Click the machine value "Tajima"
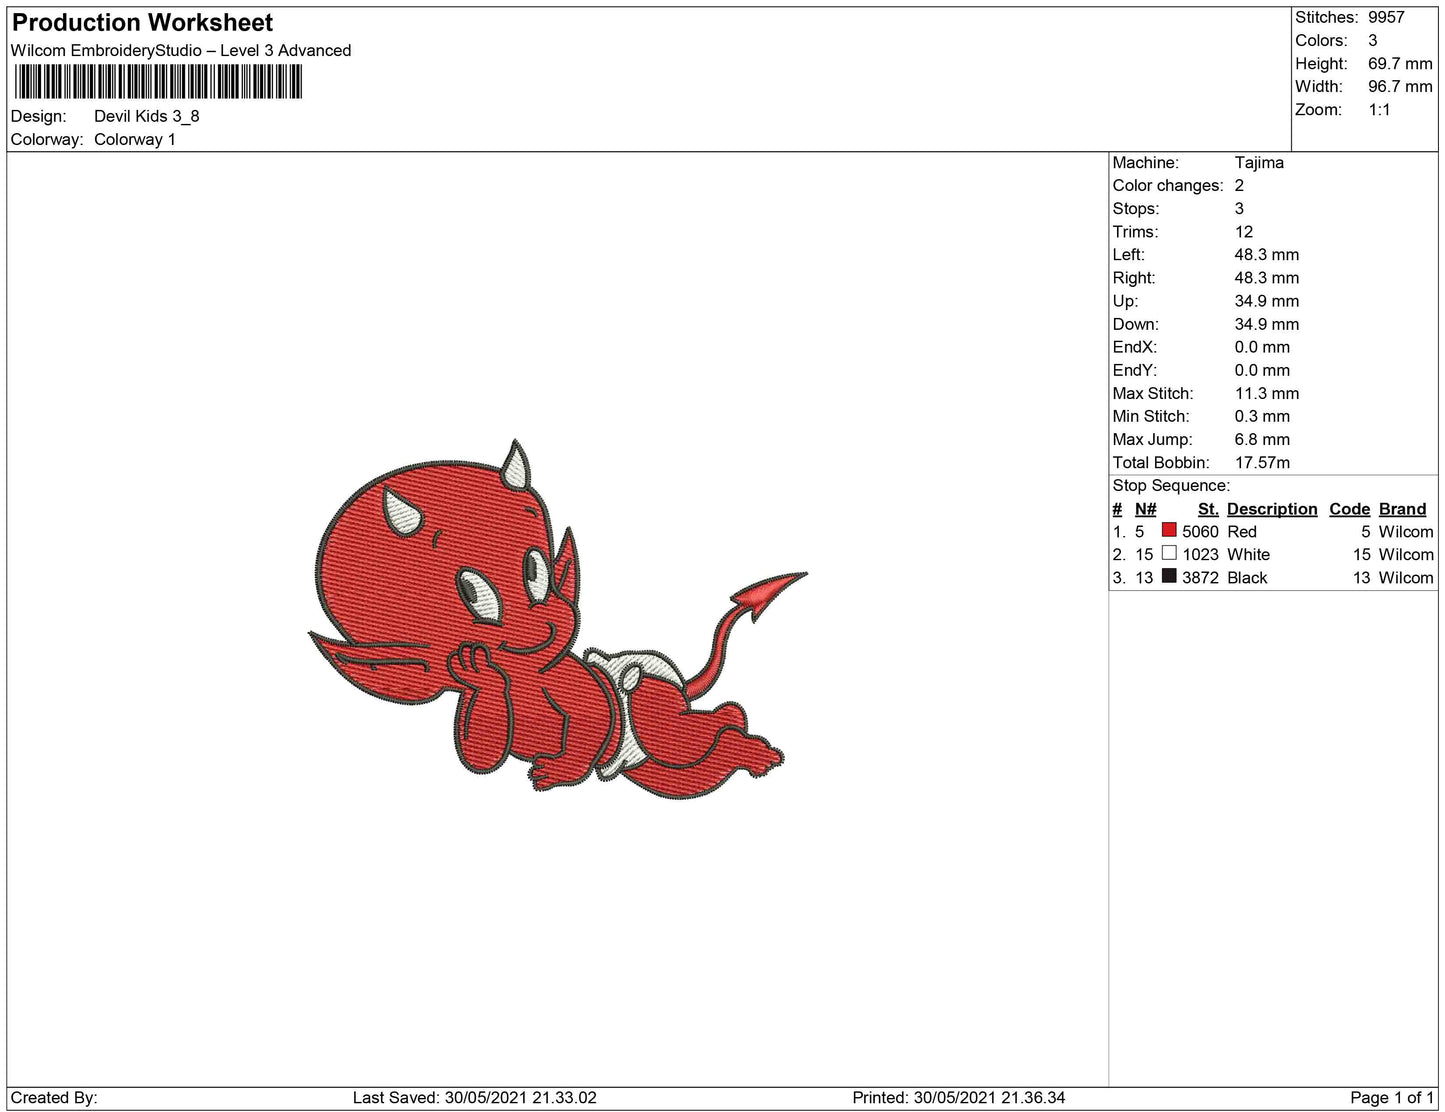The height and width of the screenshot is (1112, 1445). (x=1259, y=162)
